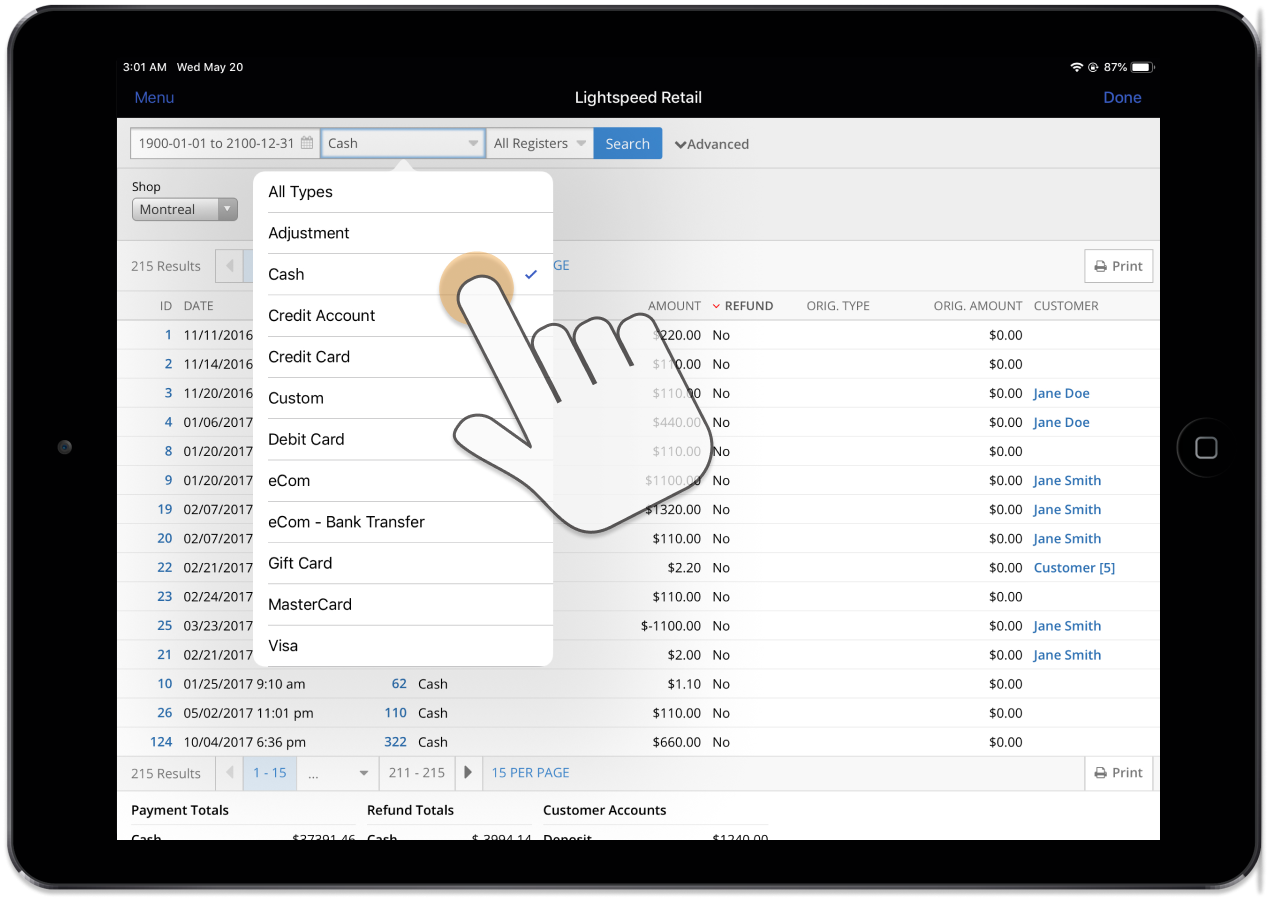This screenshot has width=1270, height=905.
Task: Open sale 62 link
Action: 399,684
